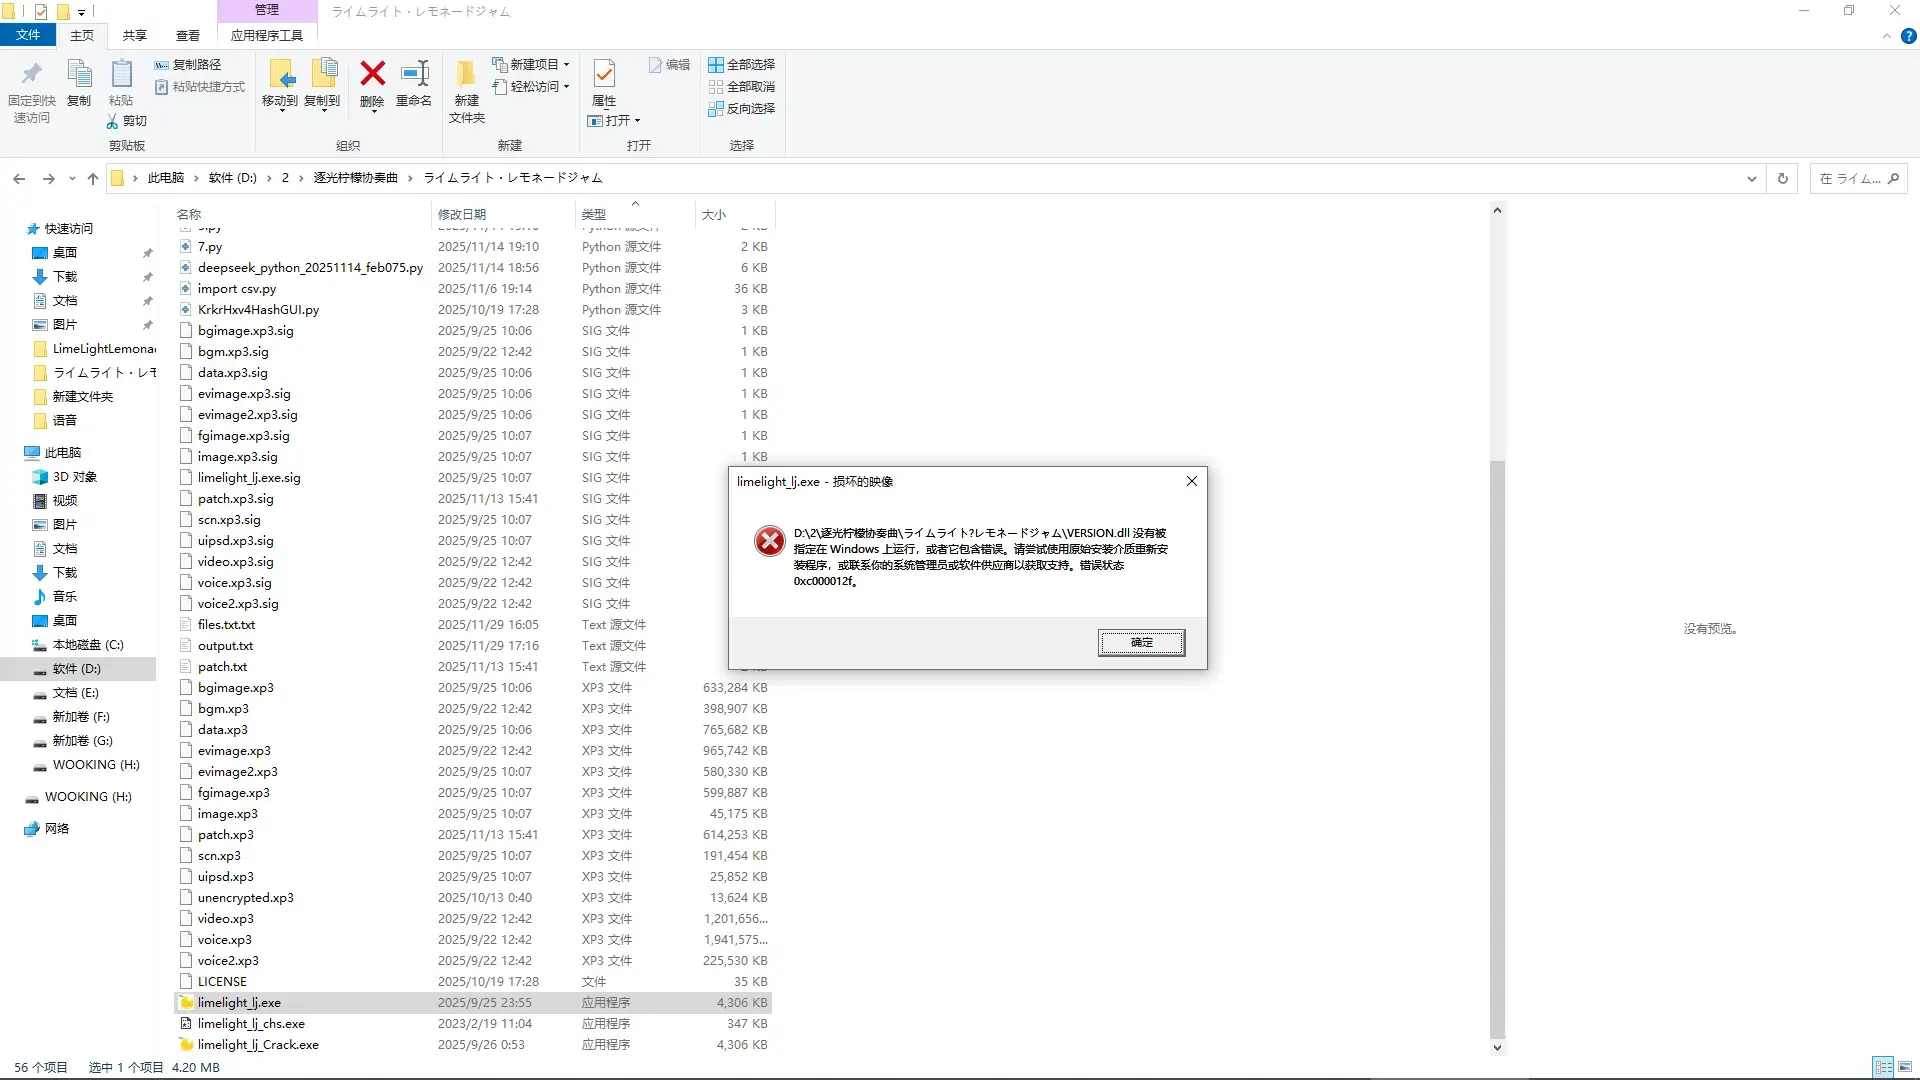Open the View (查看) ribbon tab

click(x=188, y=35)
